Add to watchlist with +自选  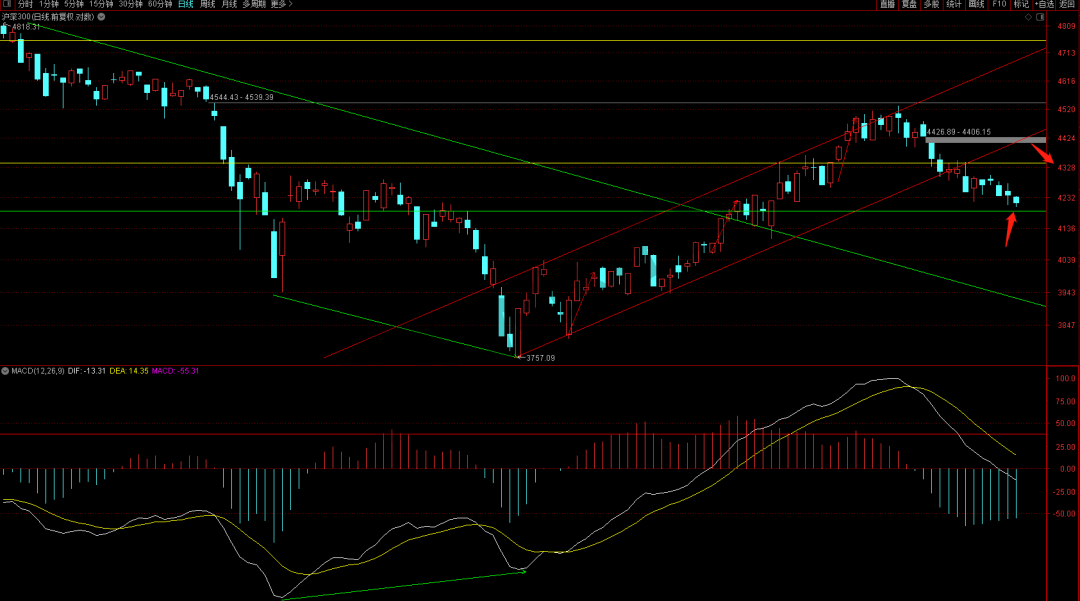tap(1045, 4)
